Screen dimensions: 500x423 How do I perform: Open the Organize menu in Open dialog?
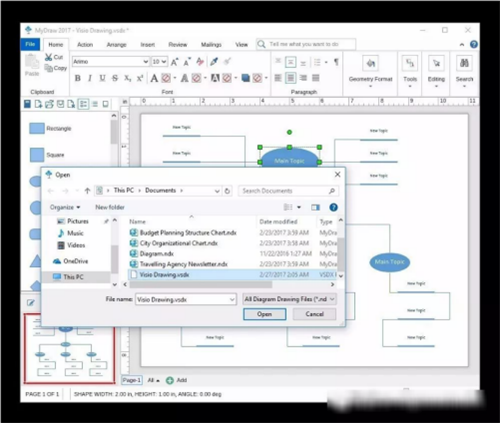click(x=65, y=207)
